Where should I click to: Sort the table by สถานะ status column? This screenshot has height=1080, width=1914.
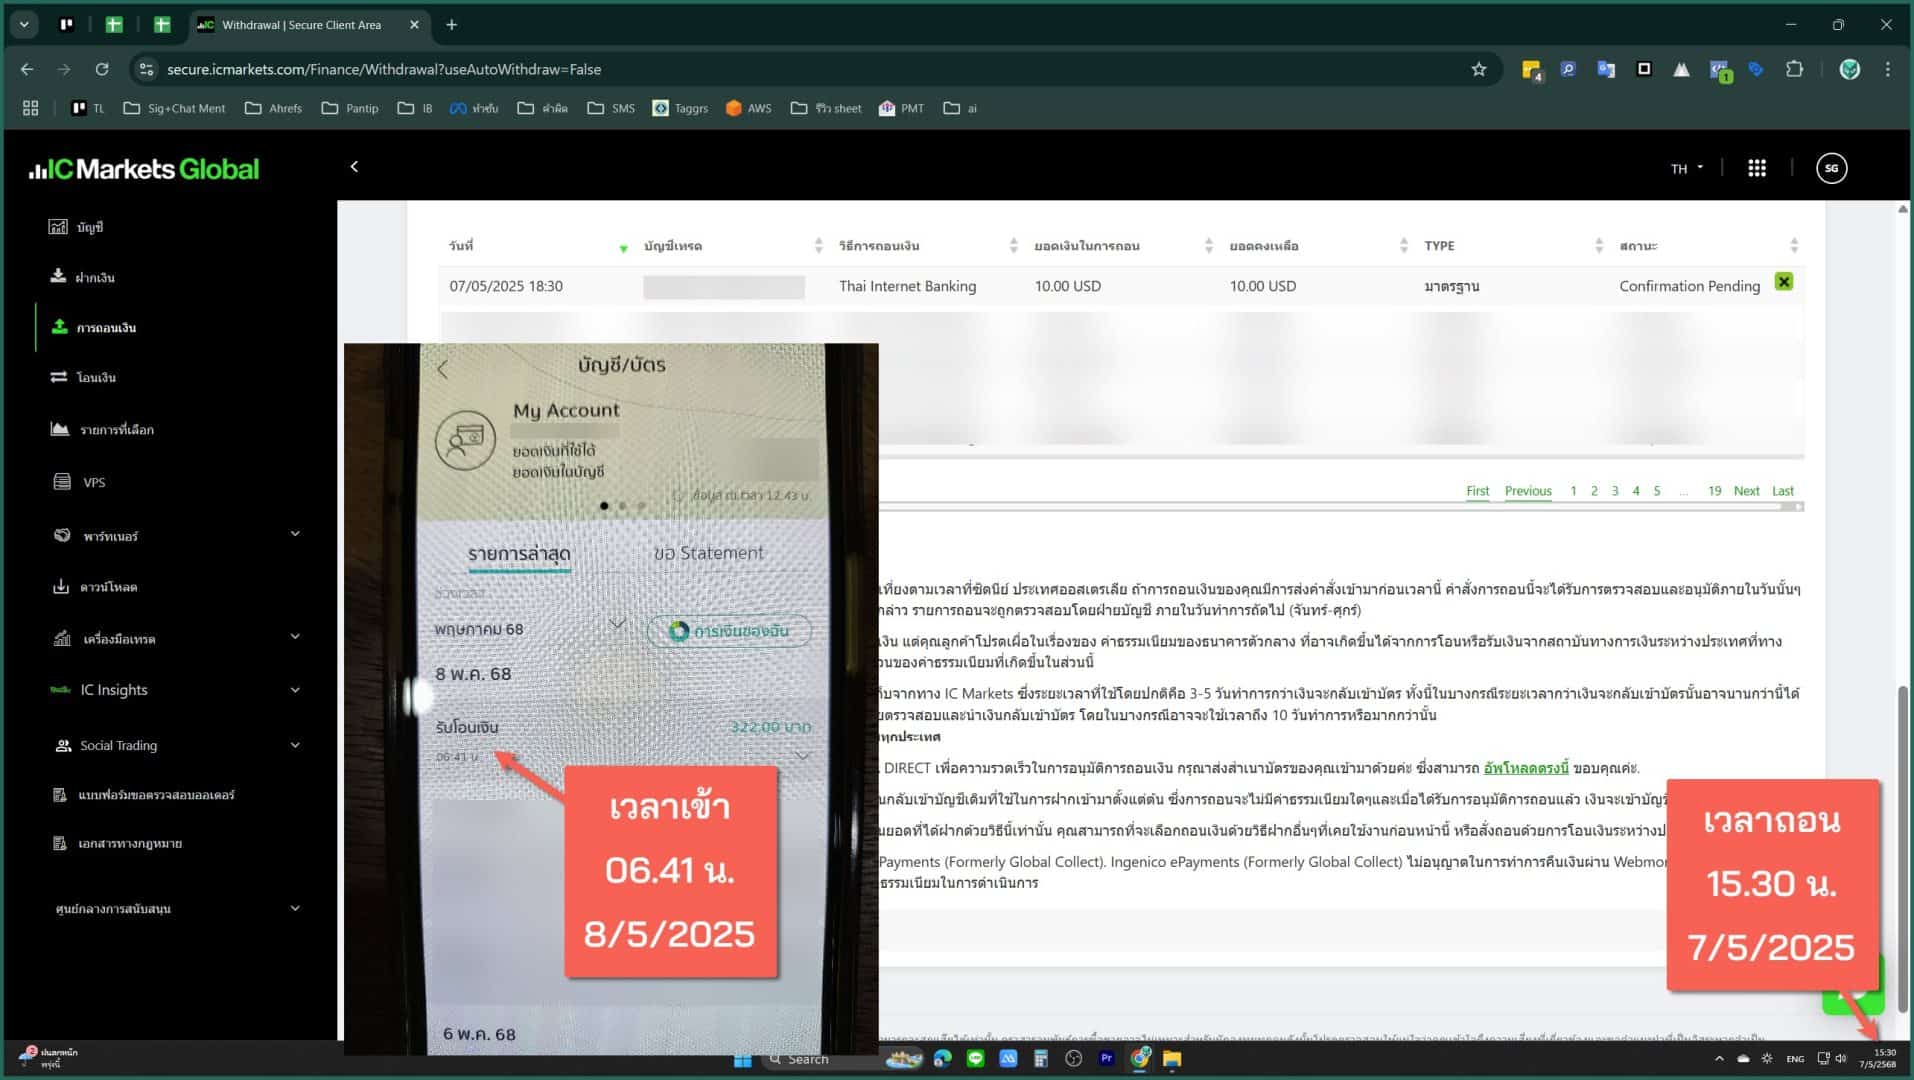coord(1709,246)
